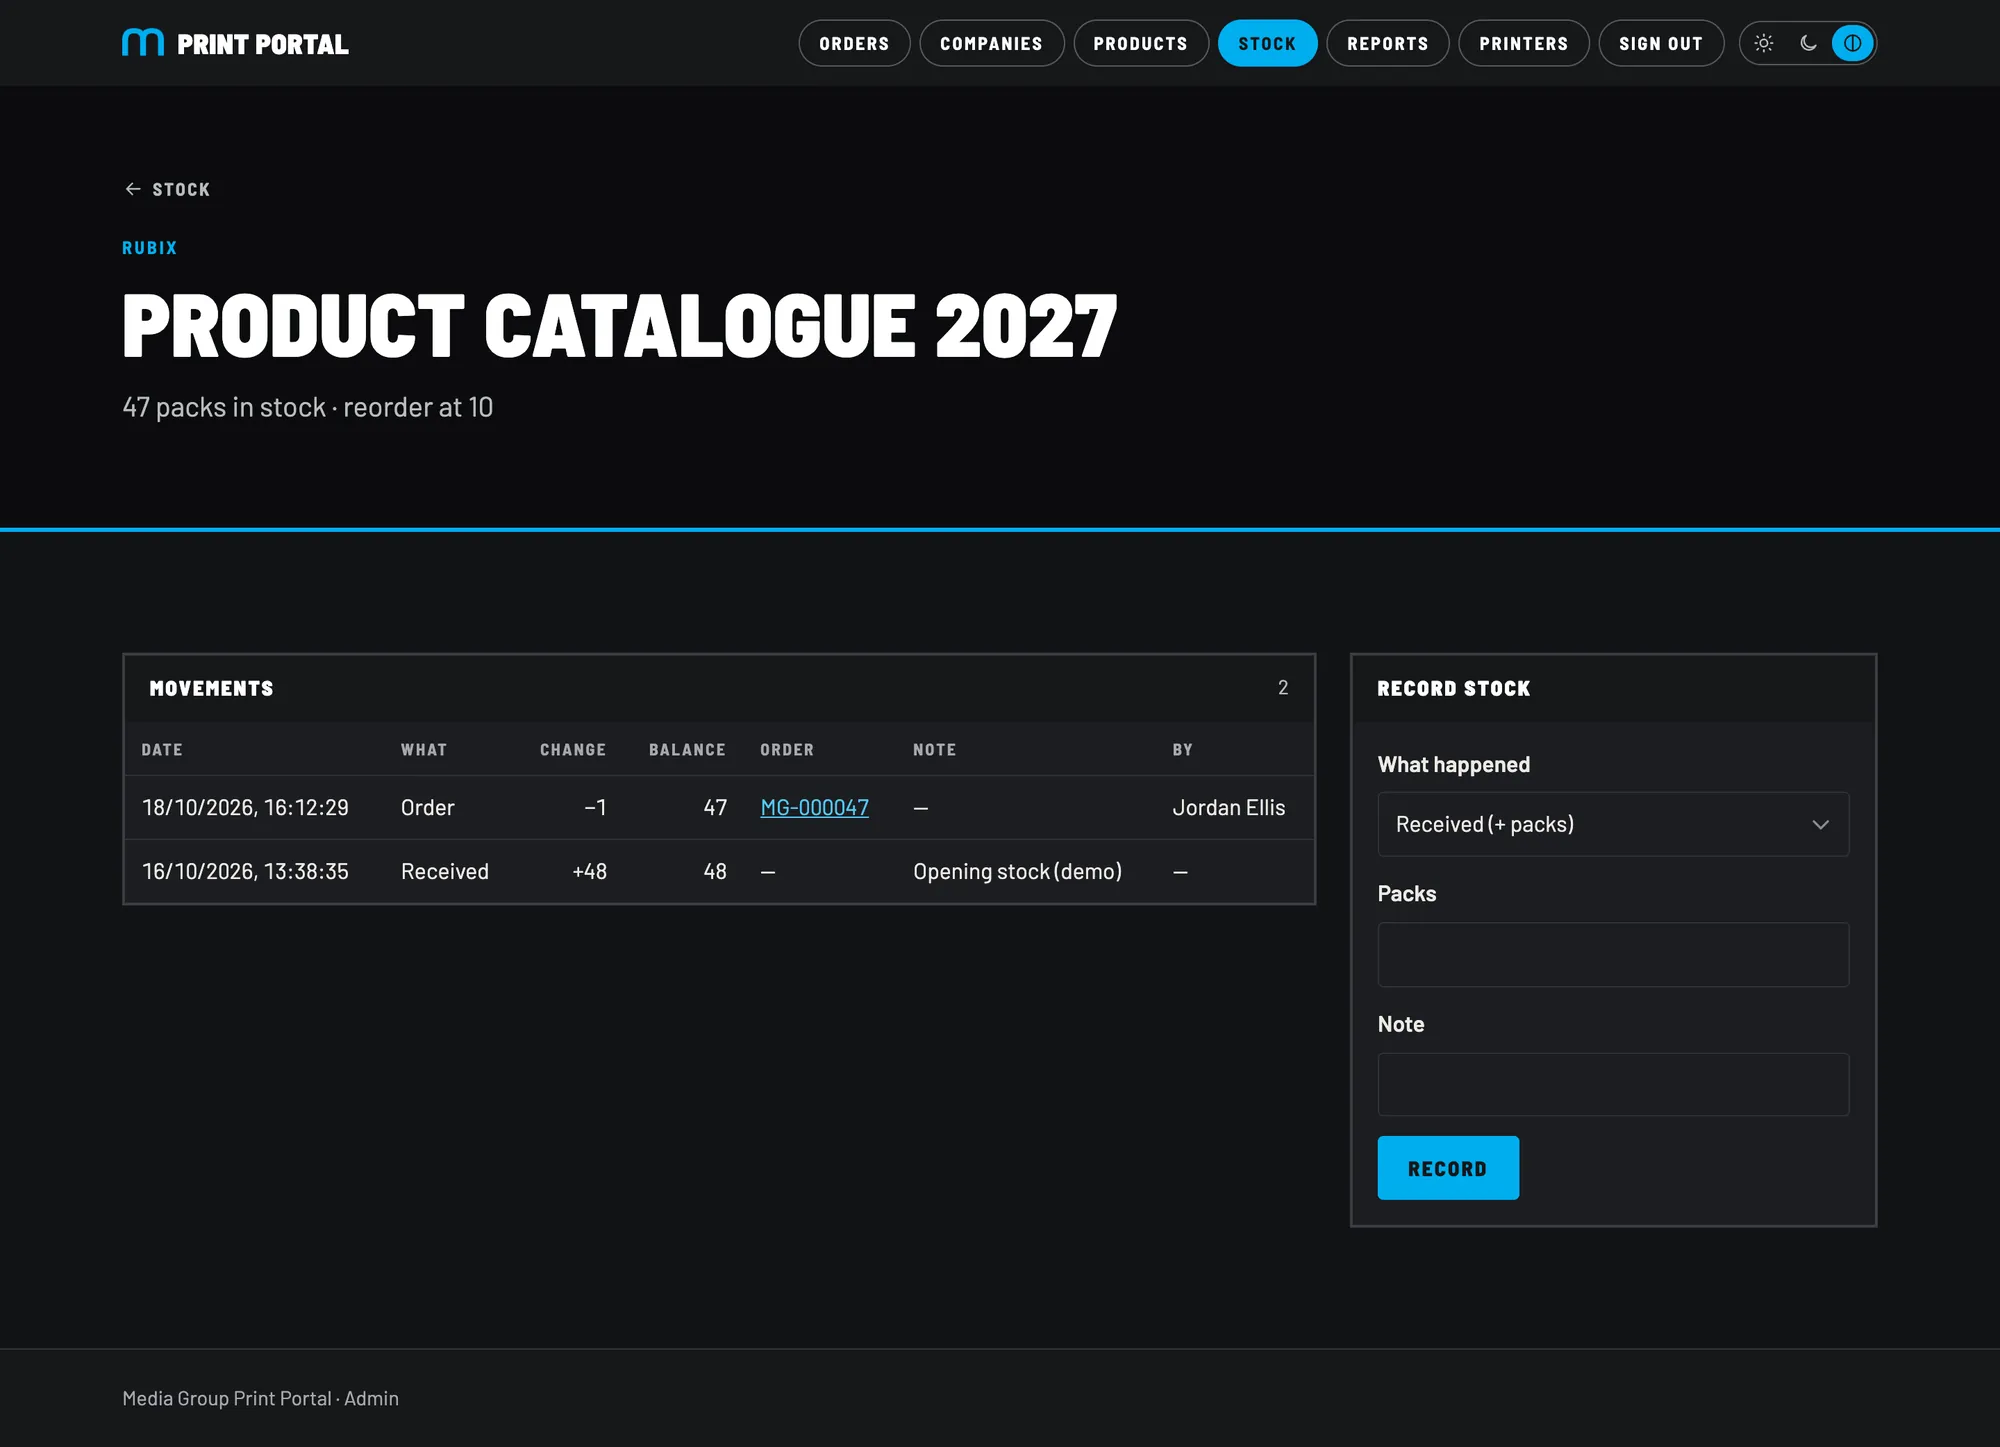Select the active Stock nav pill
The image size is (2000, 1447).
[1267, 43]
